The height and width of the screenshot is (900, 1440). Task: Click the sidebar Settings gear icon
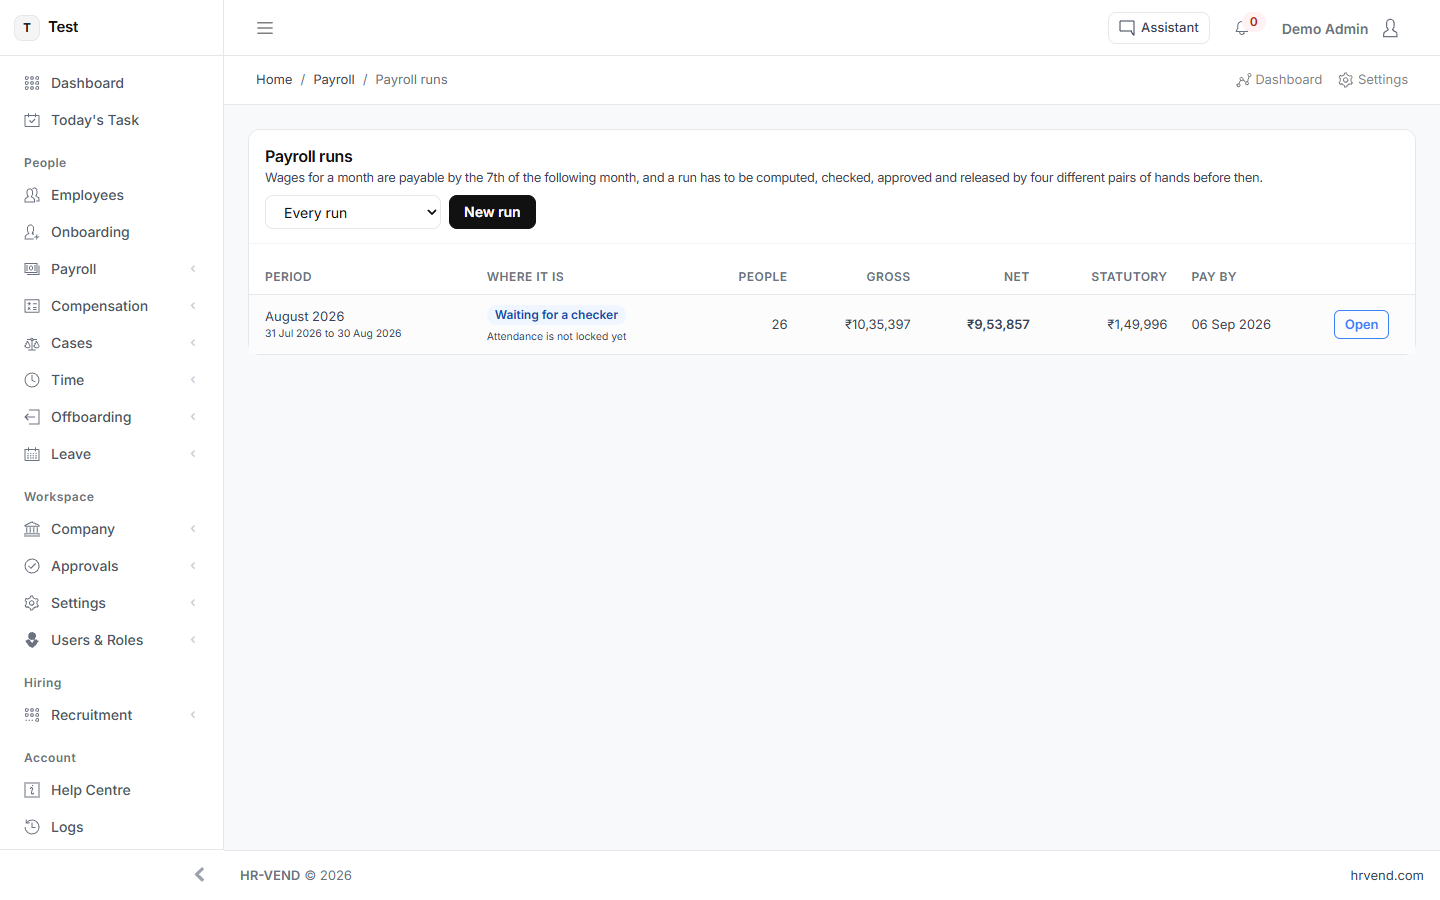click(32, 603)
